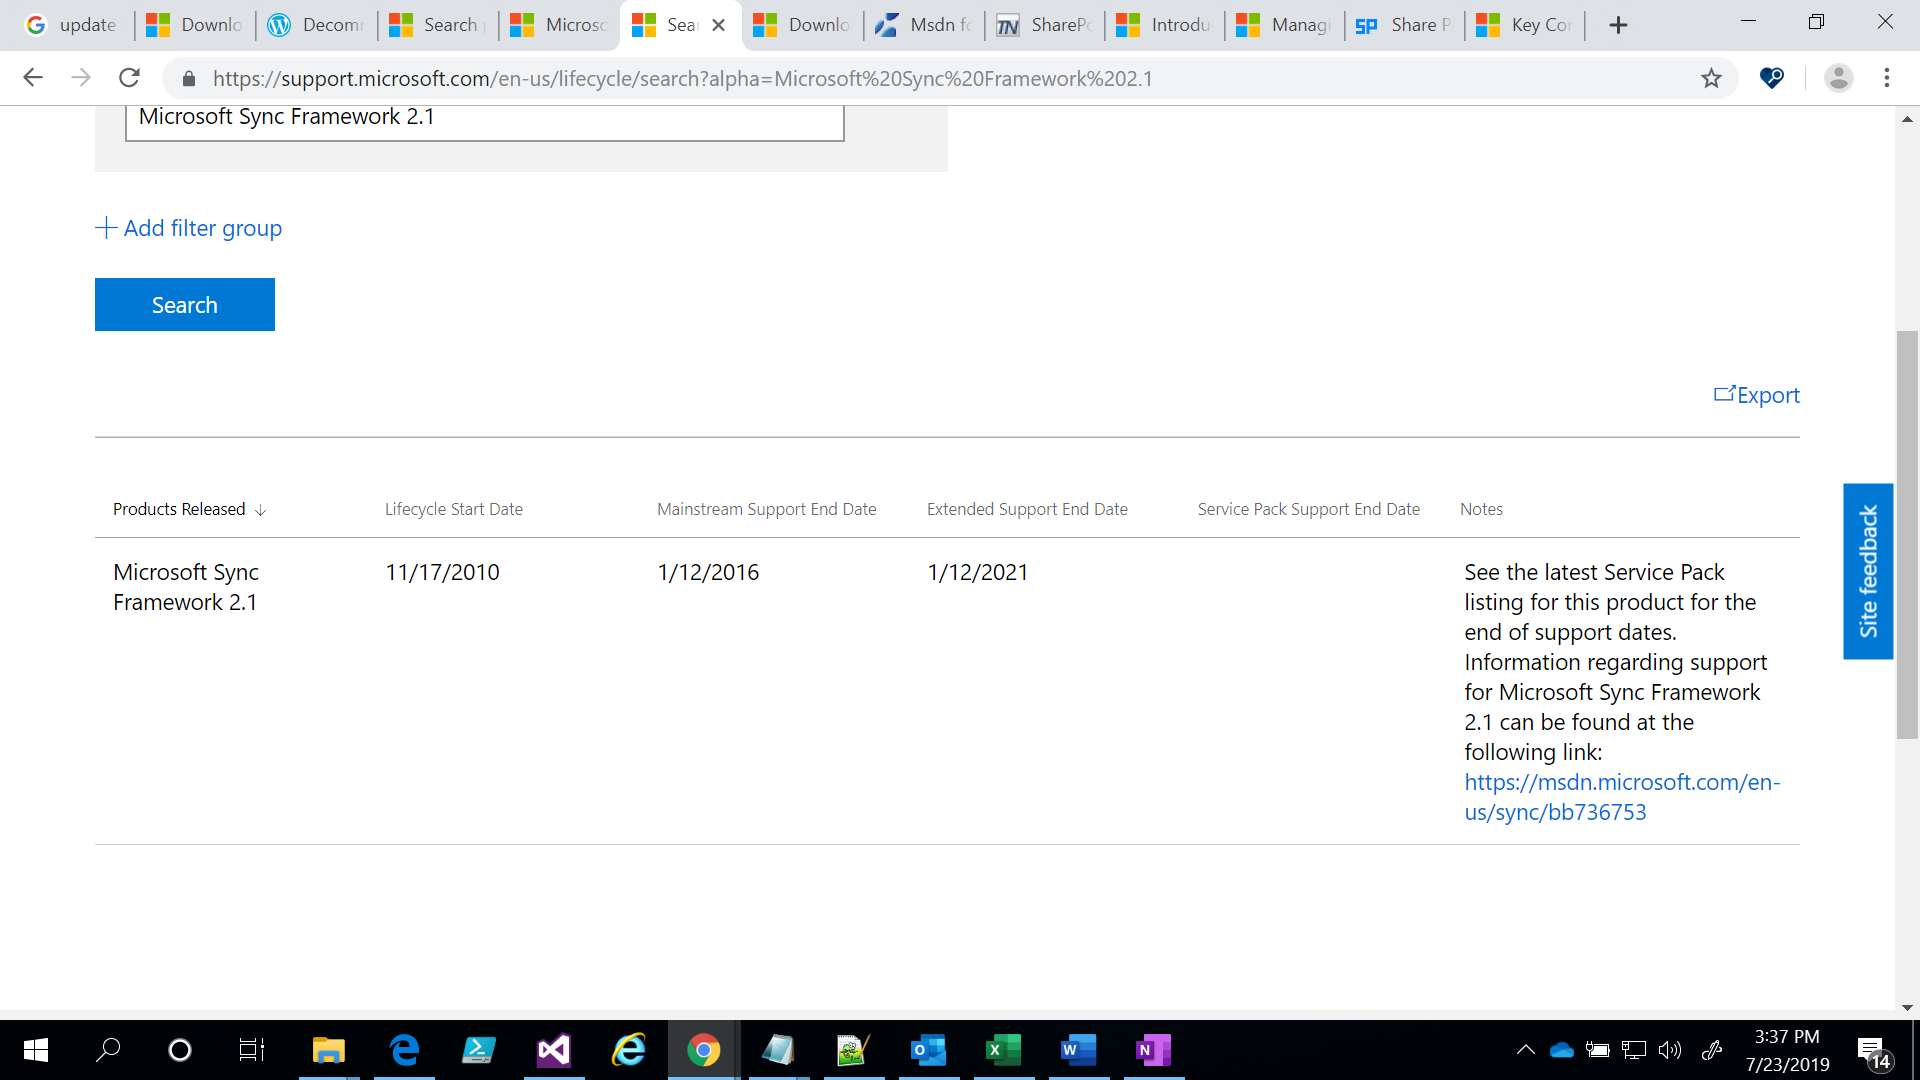This screenshot has height=1080, width=1920.
Task: Open a new browser tab
Action: coord(1618,25)
